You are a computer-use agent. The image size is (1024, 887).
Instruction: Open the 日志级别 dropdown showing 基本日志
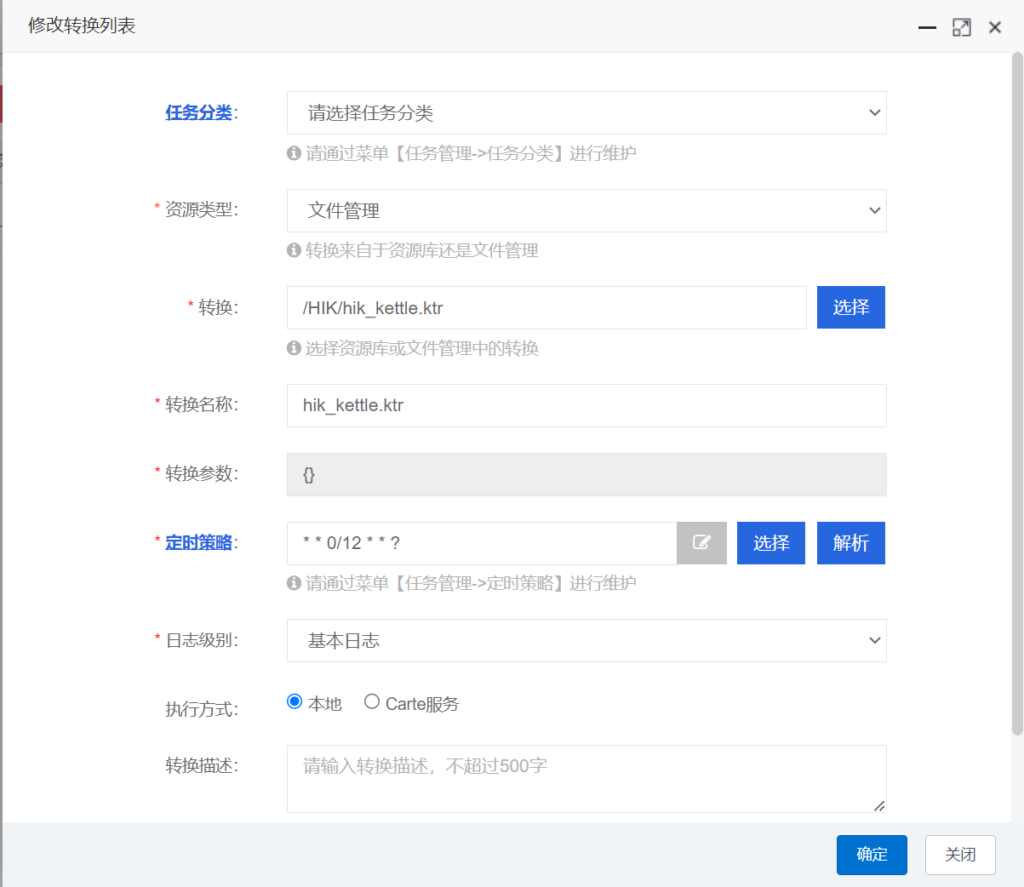(x=586, y=641)
